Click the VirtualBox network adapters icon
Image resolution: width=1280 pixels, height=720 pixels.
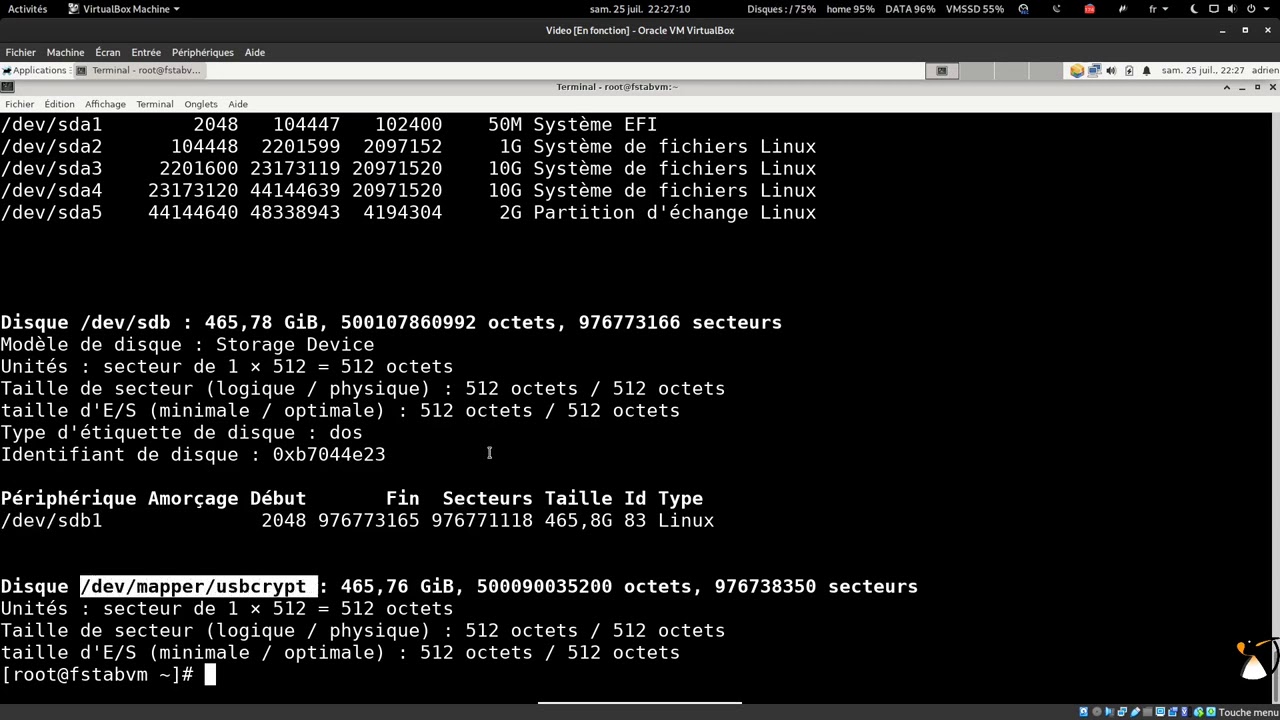coord(1122,712)
